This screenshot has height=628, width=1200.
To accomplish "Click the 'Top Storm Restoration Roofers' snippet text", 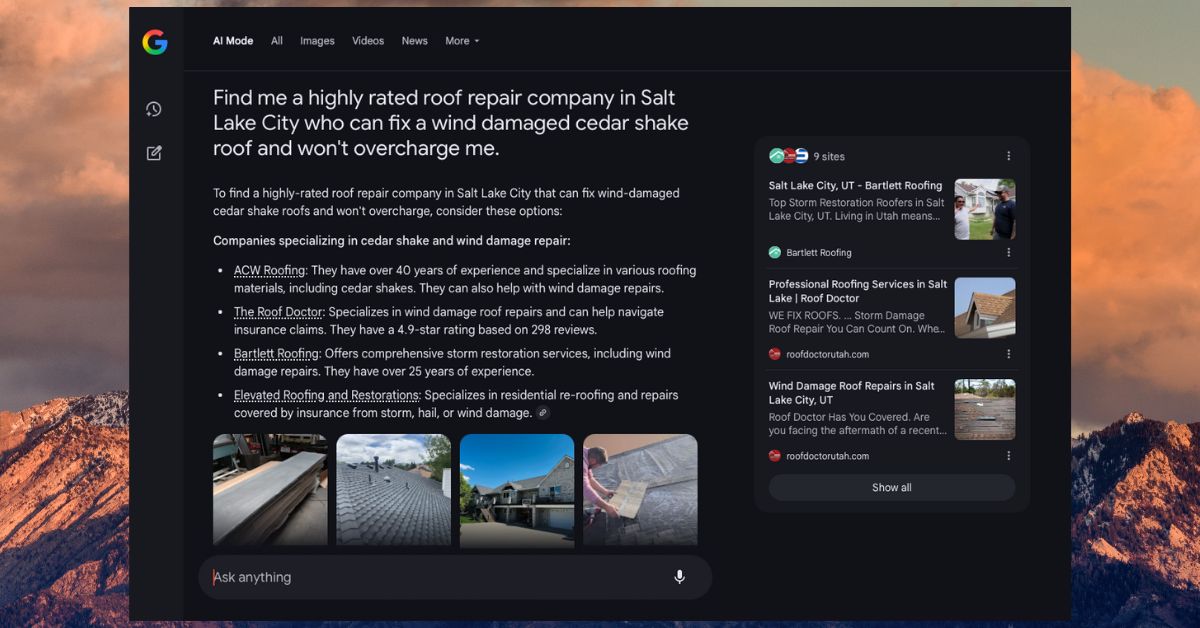I will 856,209.
